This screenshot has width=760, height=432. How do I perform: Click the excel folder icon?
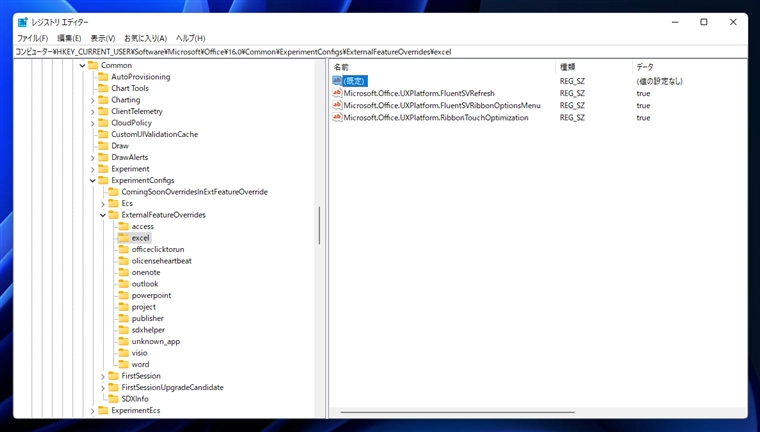[x=124, y=238]
